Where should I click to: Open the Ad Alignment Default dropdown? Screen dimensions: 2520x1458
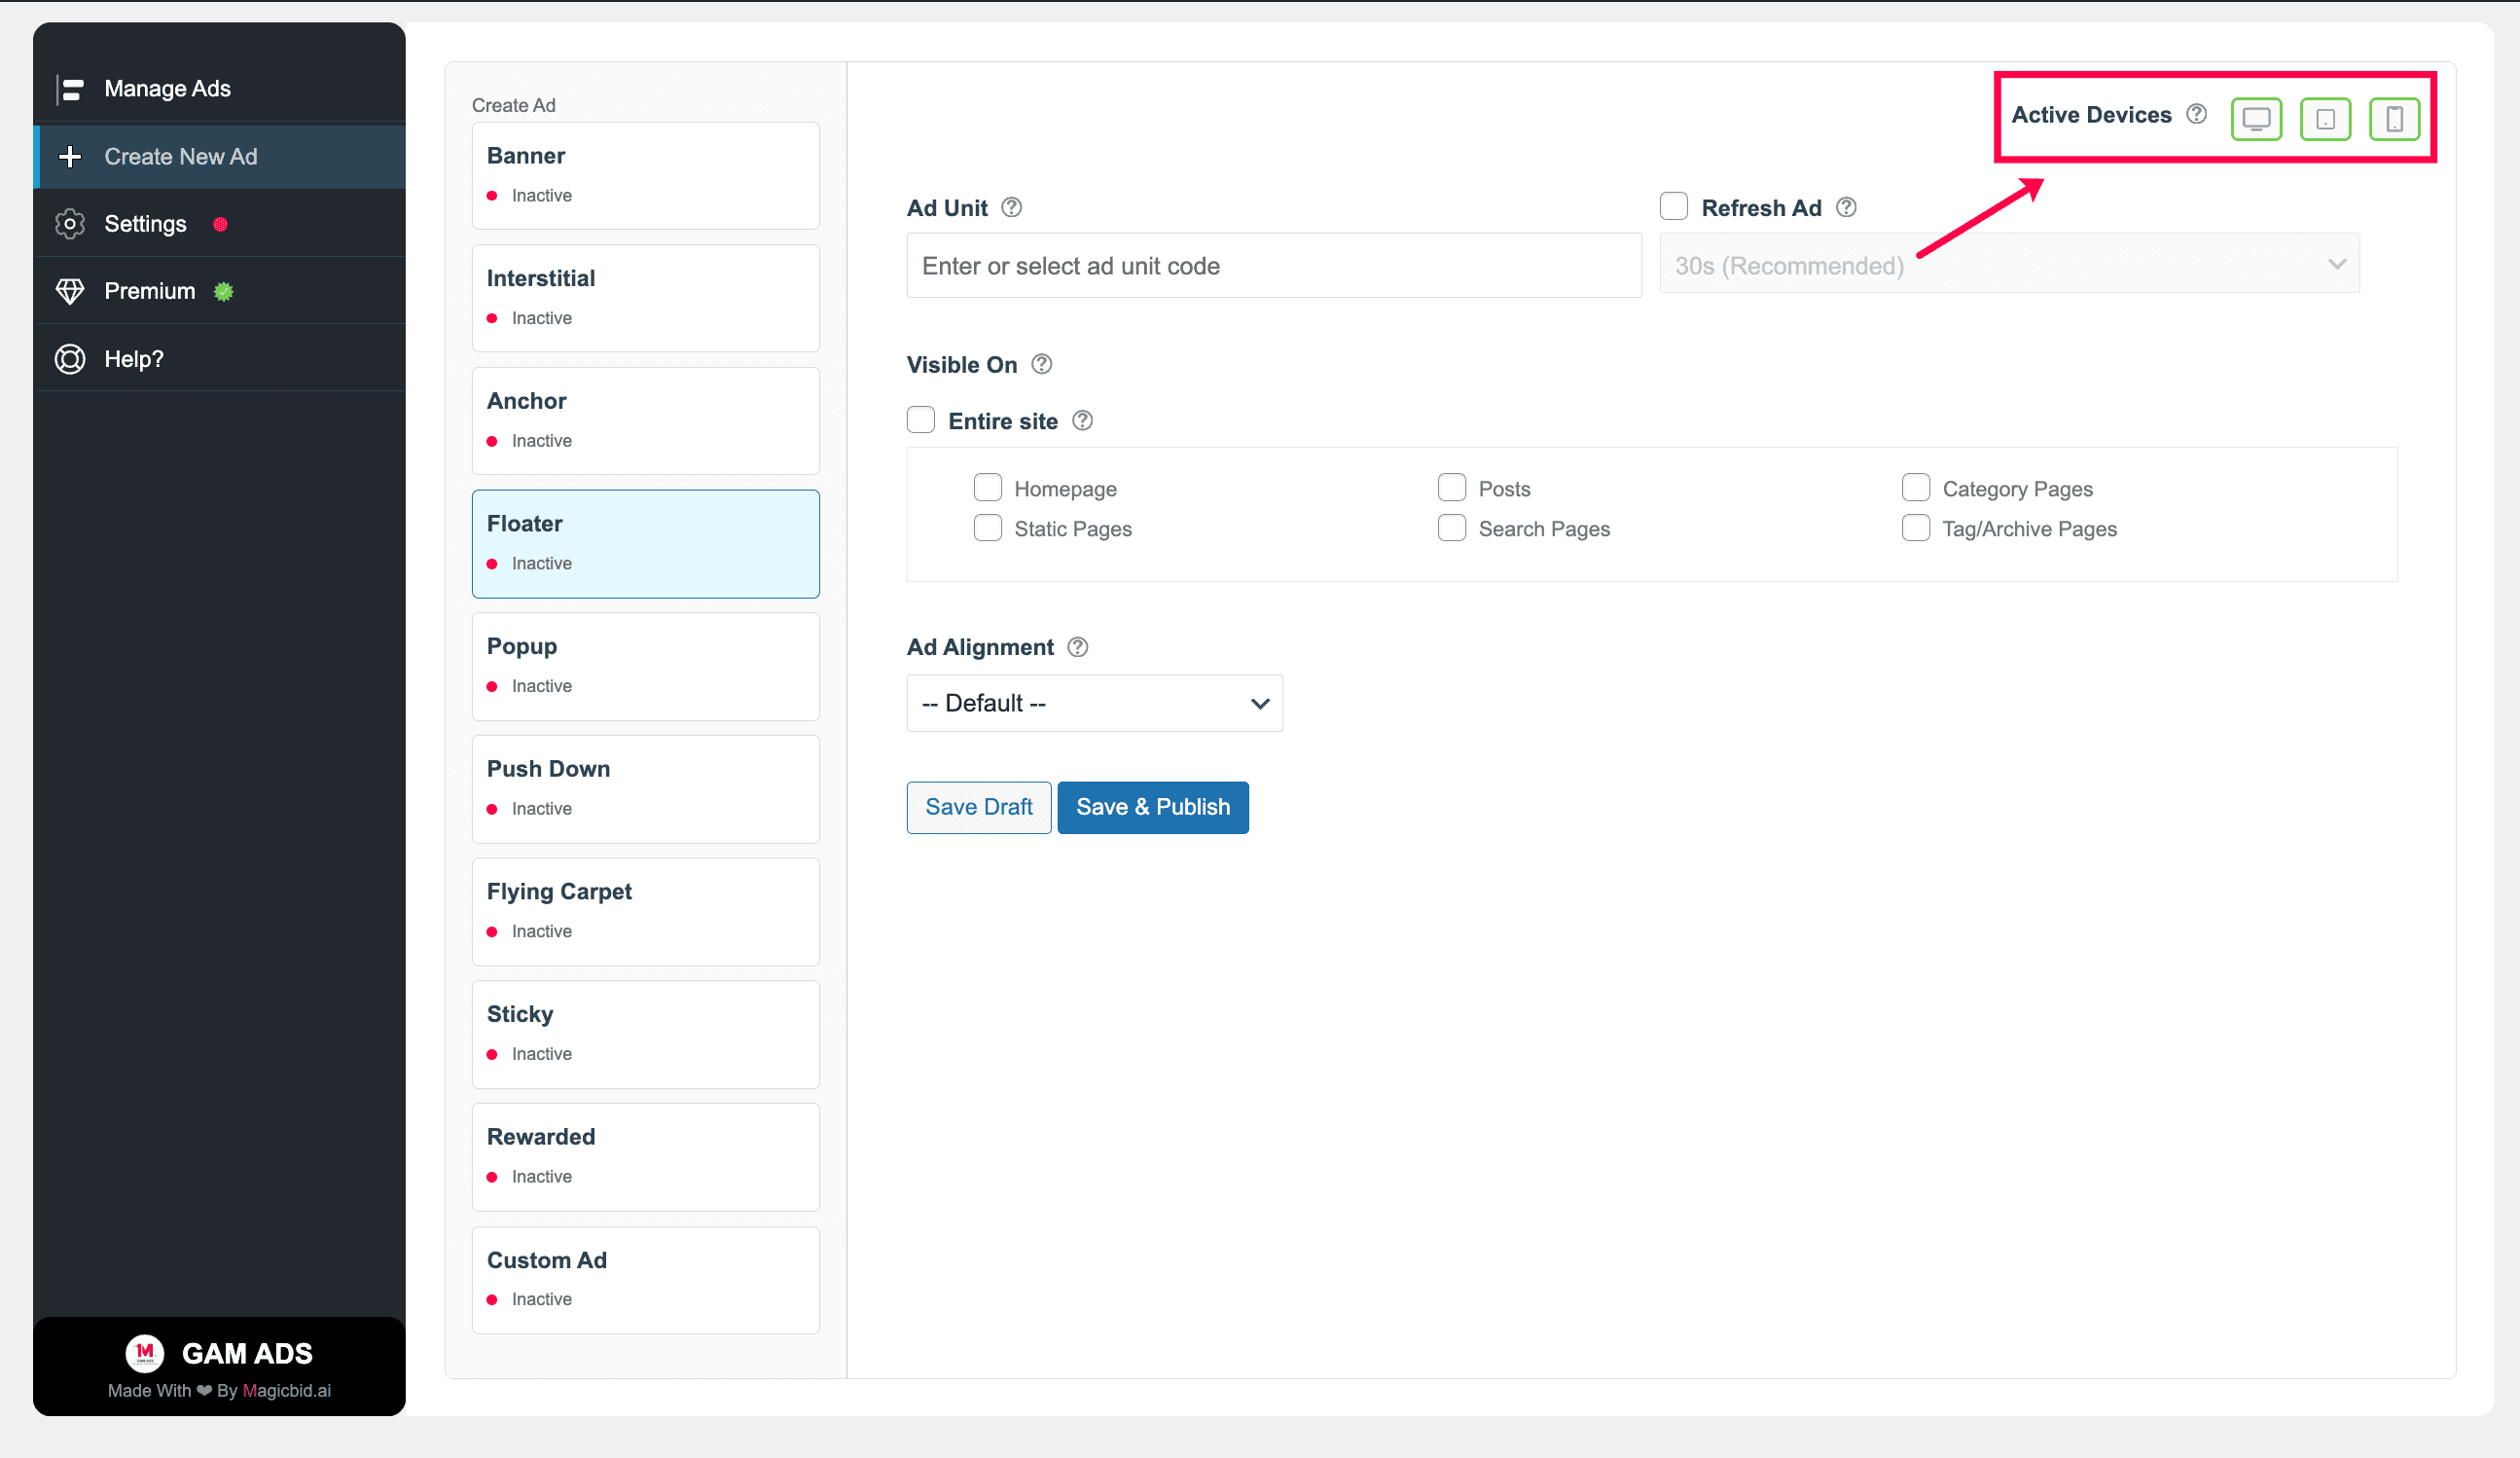[x=1094, y=703]
